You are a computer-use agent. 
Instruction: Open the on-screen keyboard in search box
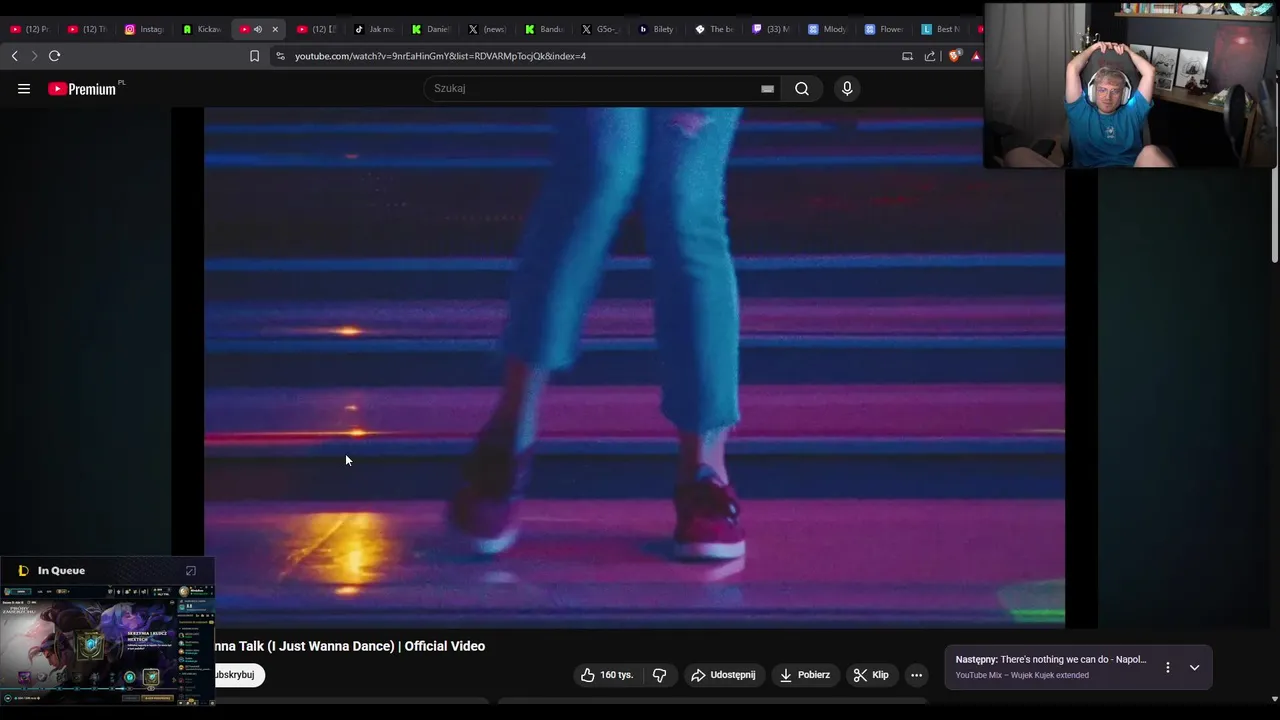(767, 89)
